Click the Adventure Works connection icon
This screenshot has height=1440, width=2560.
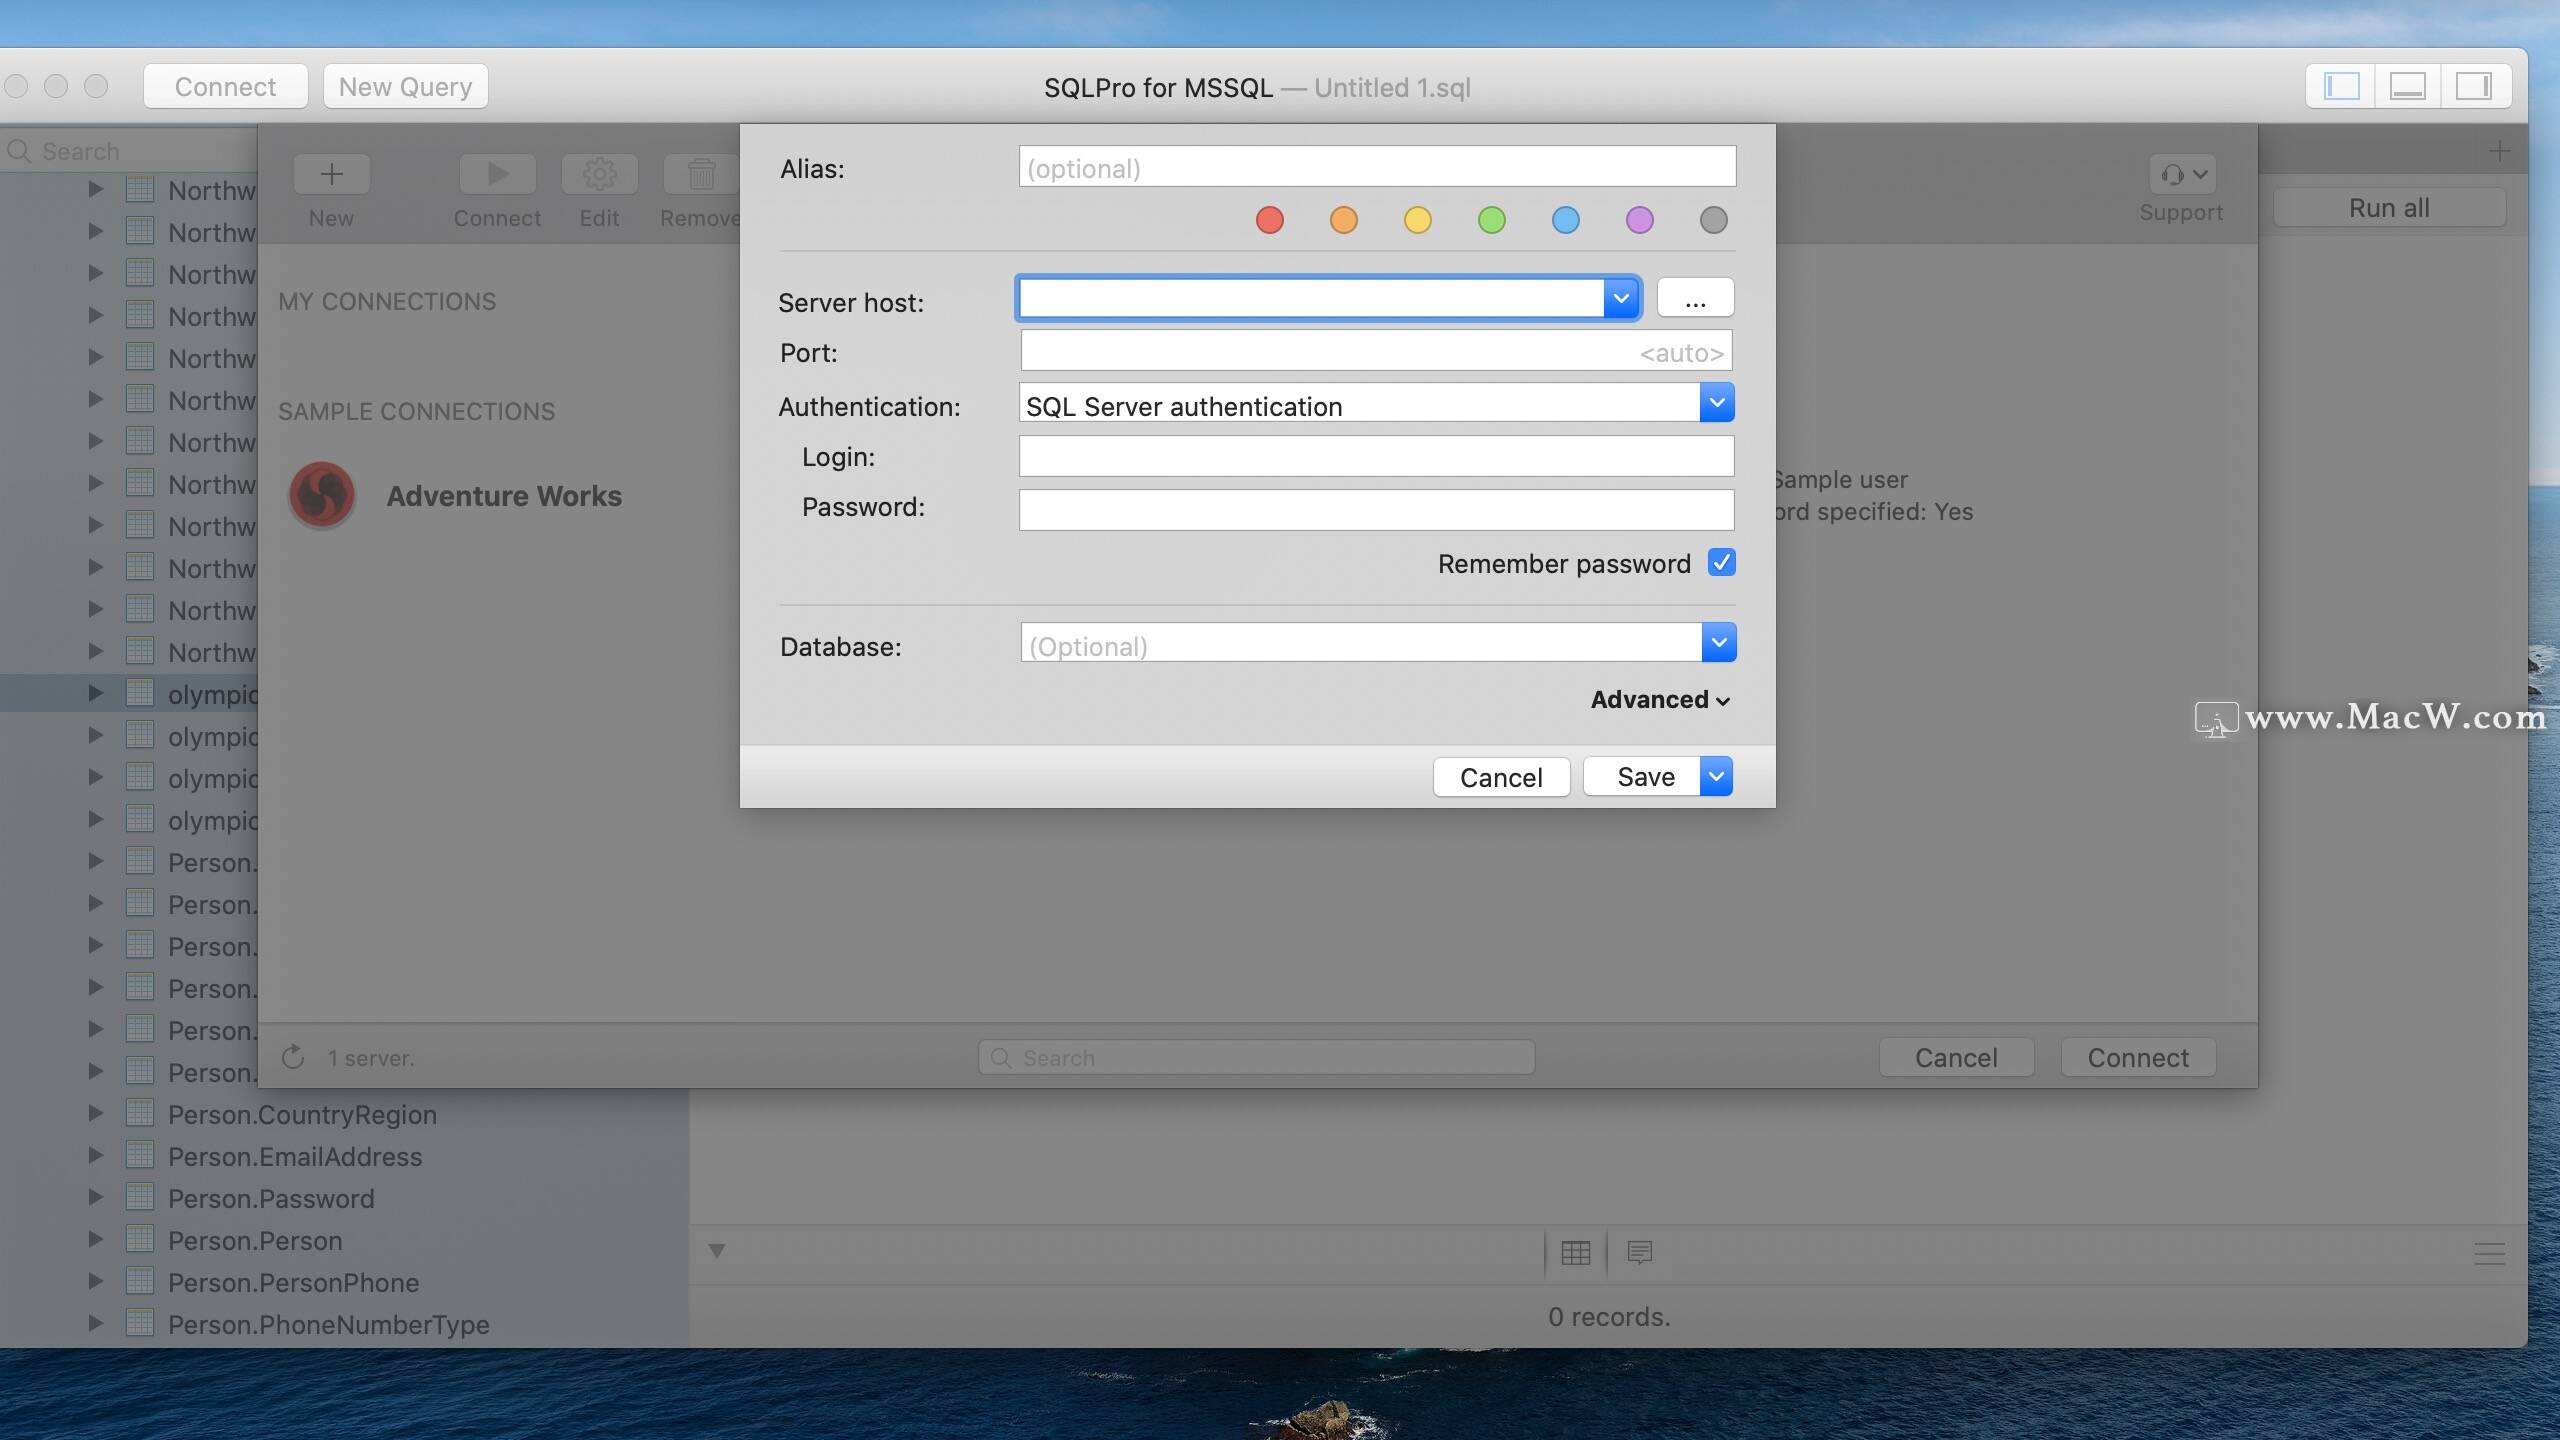322,495
